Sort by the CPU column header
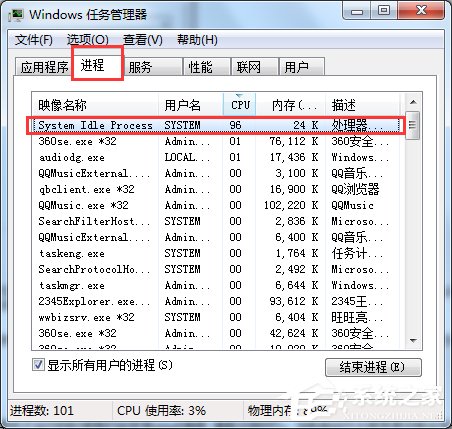The height and width of the screenshot is (429, 452). pyautogui.click(x=240, y=105)
